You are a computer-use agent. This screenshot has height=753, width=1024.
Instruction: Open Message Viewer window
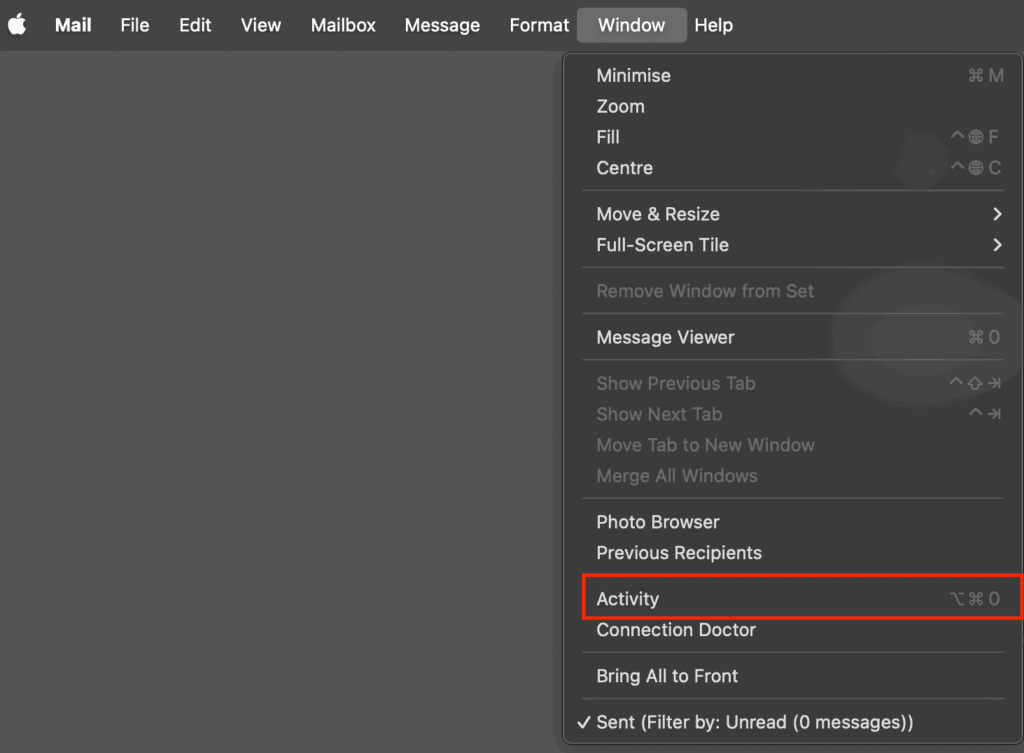click(x=793, y=337)
